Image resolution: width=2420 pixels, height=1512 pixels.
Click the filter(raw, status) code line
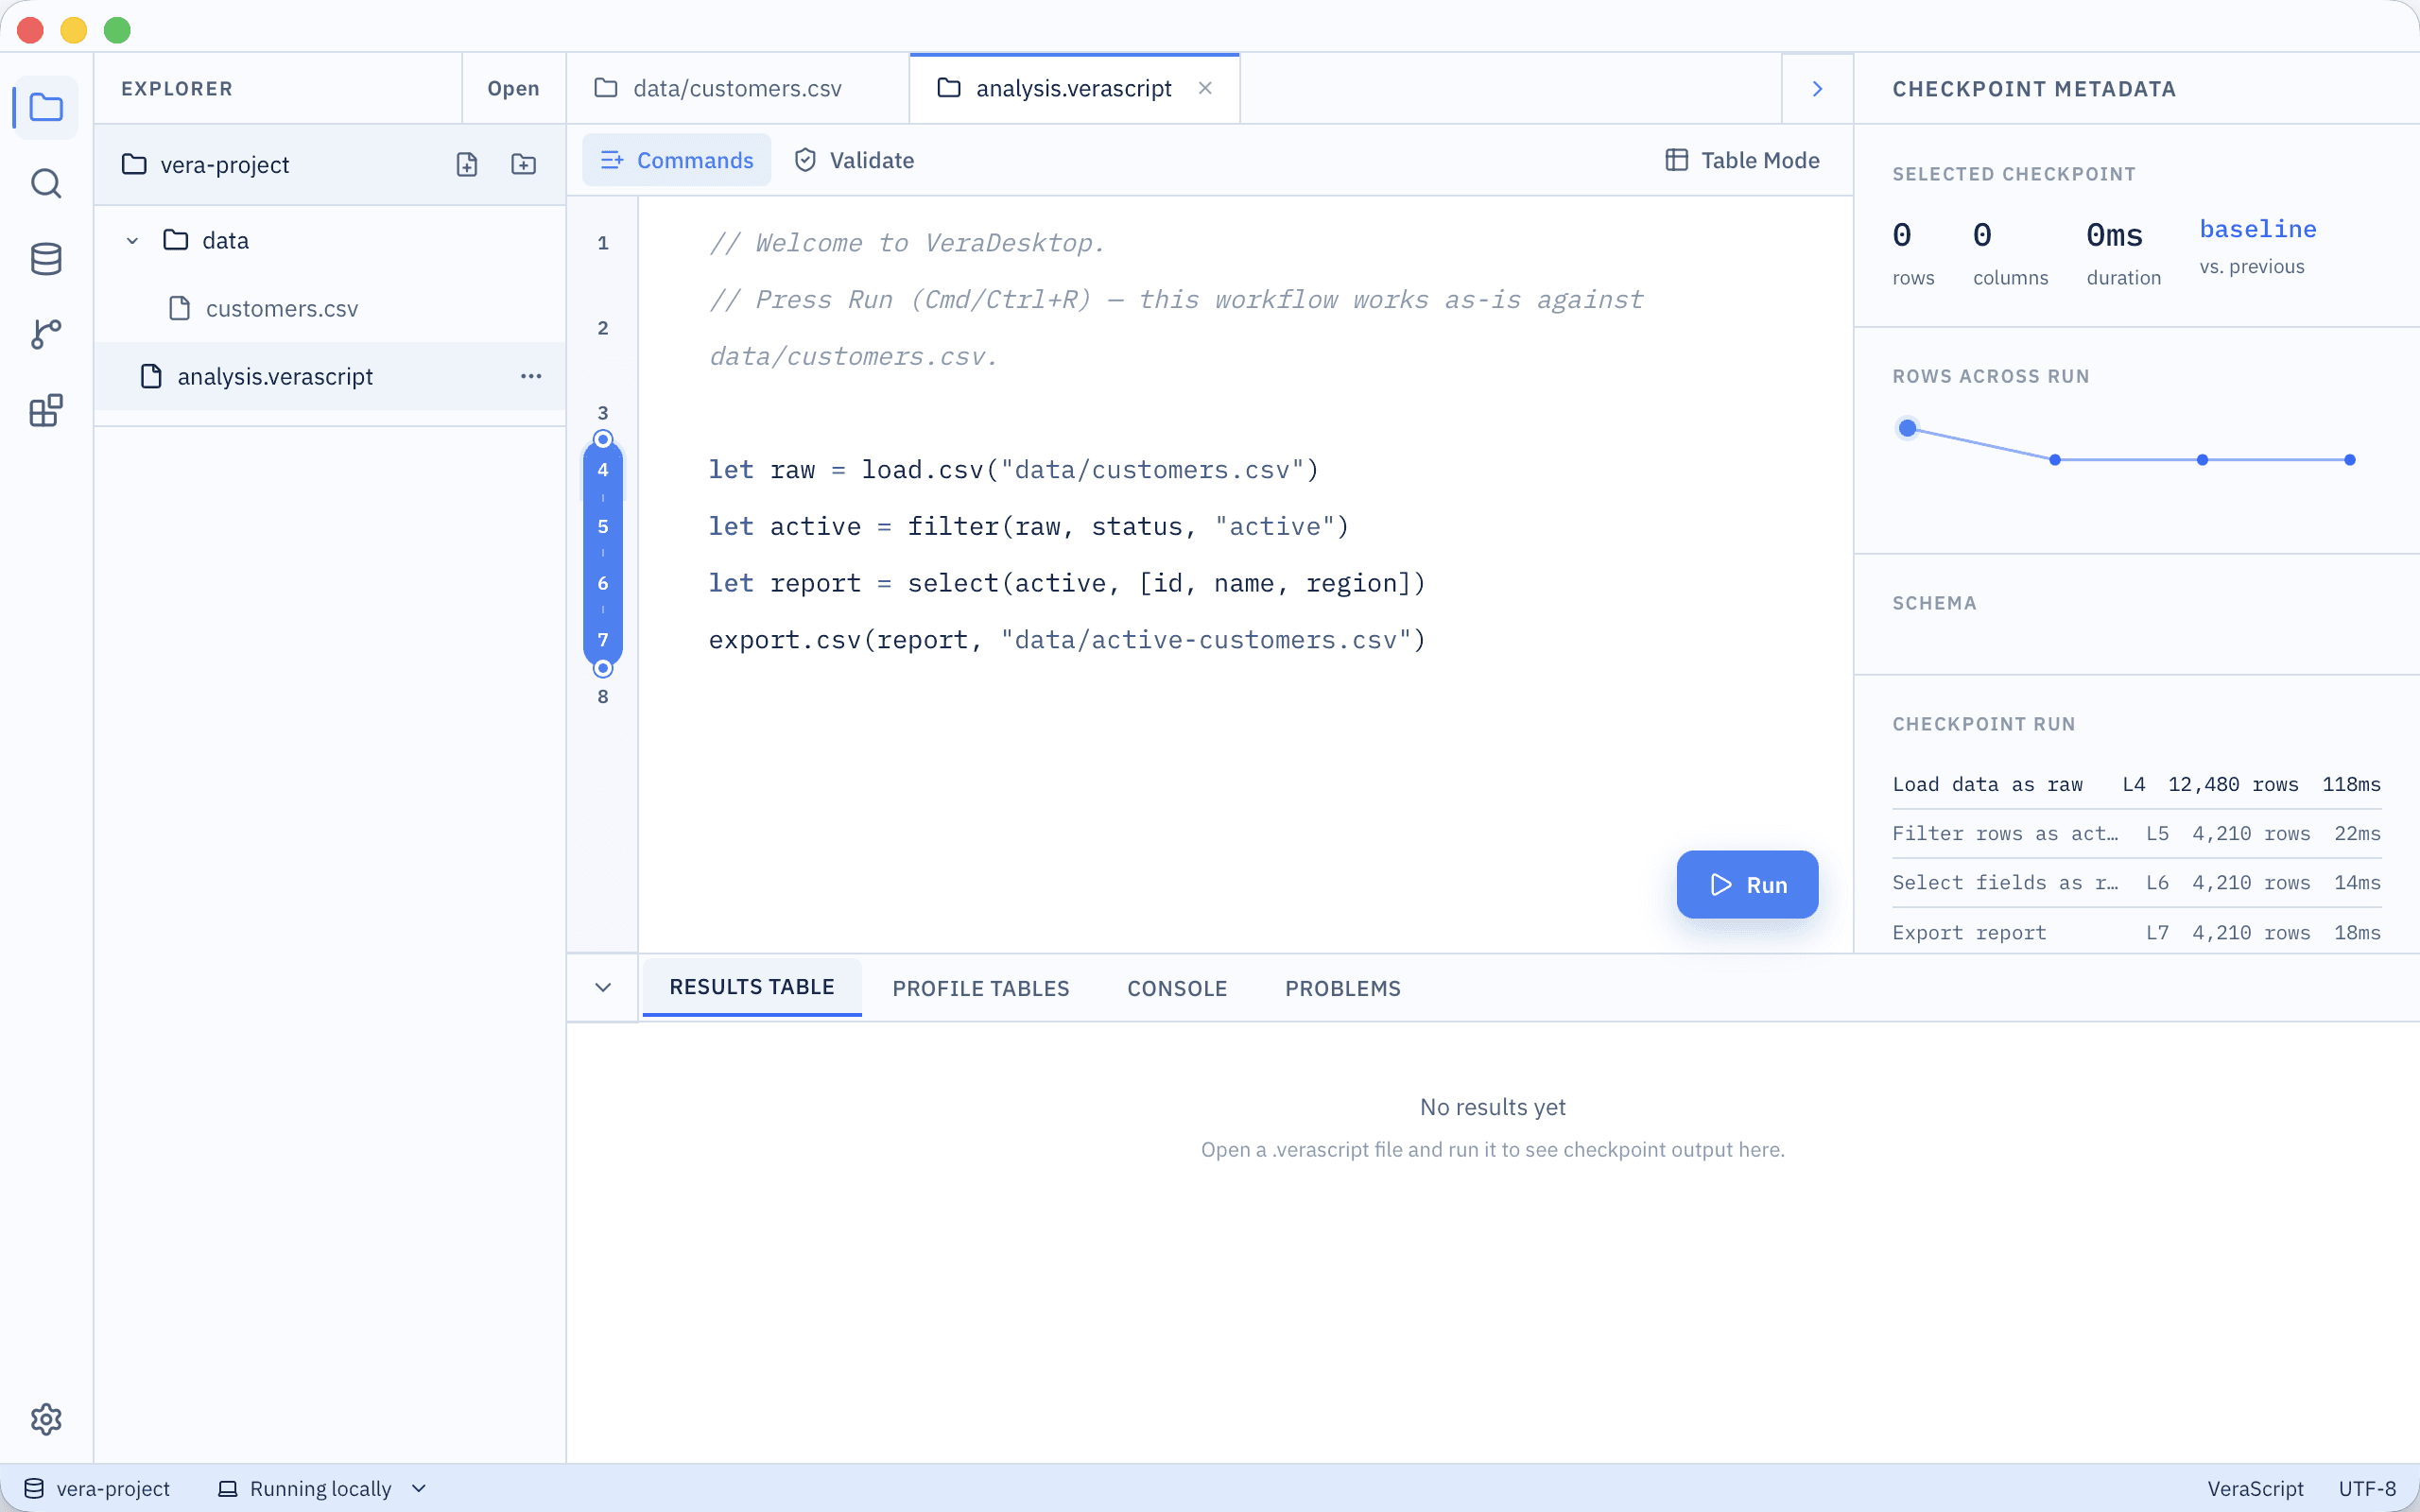tap(1029, 526)
